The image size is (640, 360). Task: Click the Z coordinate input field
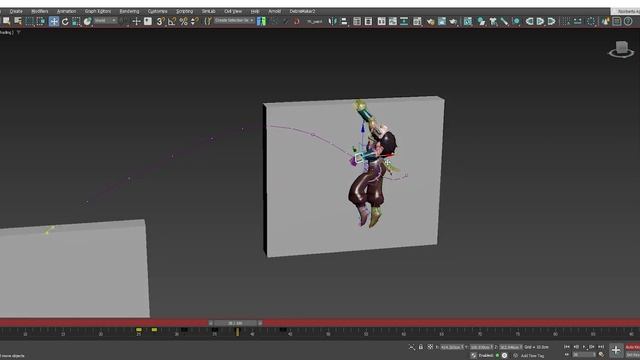[x=511, y=347]
